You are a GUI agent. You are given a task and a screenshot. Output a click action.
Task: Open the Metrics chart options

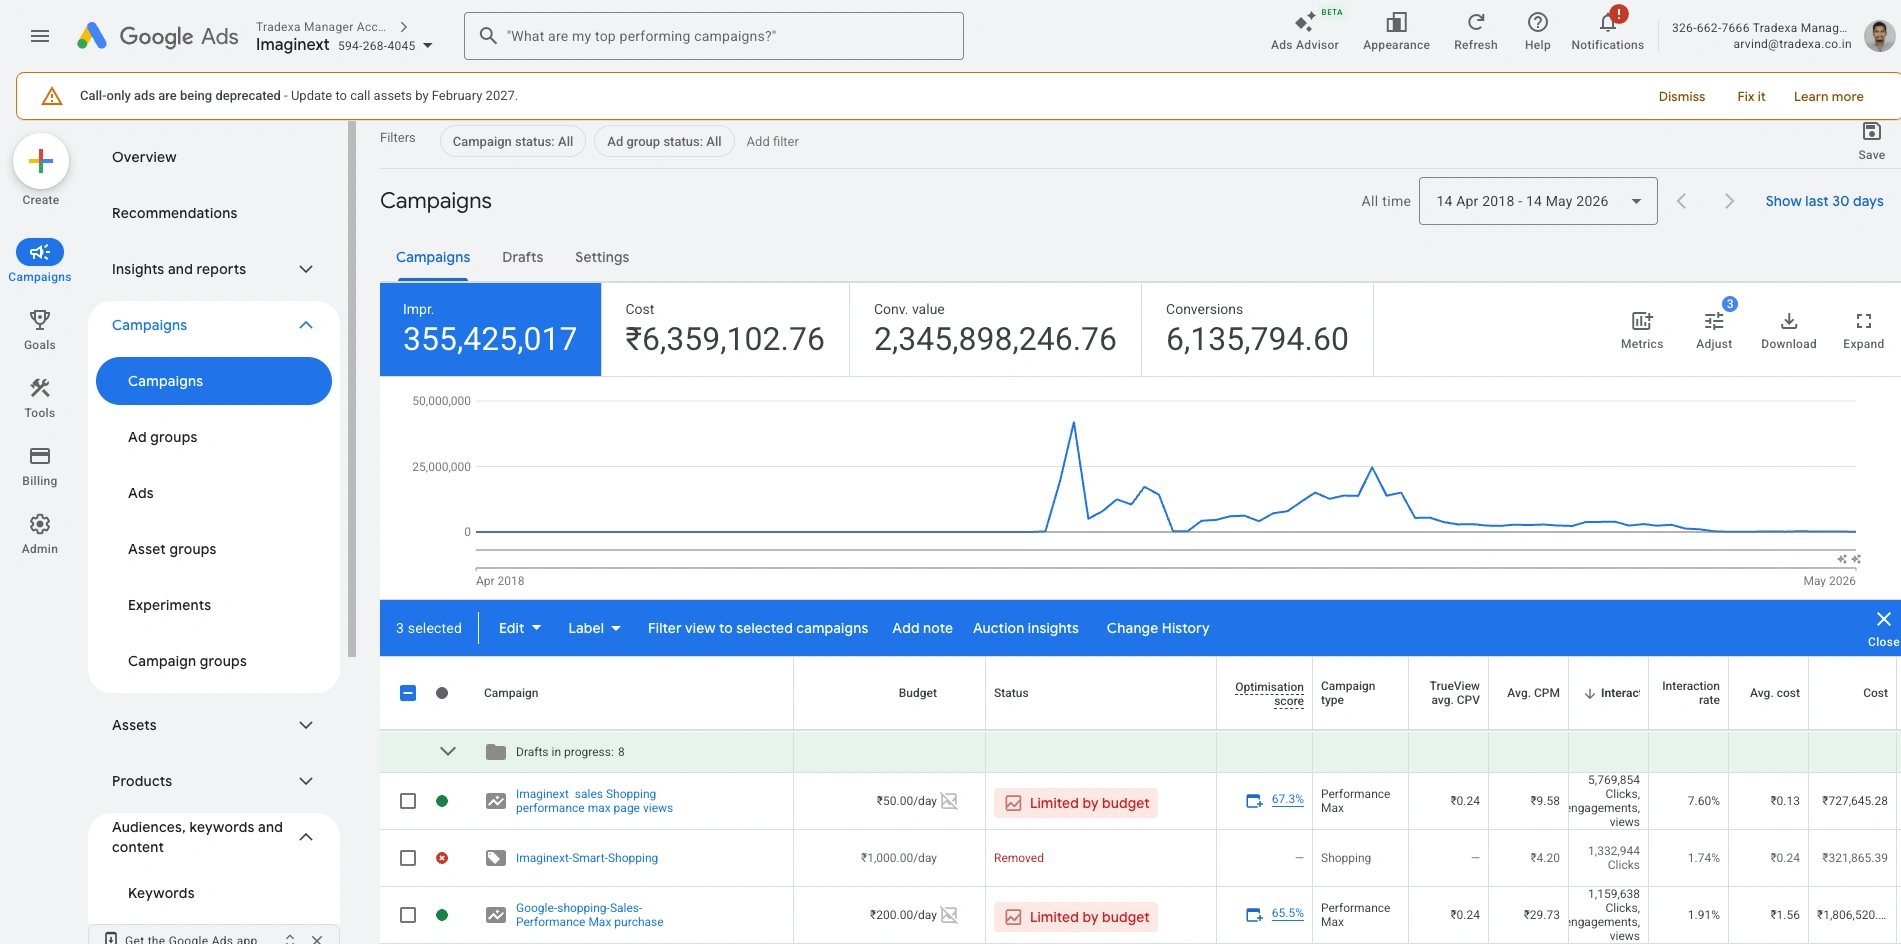click(x=1642, y=330)
